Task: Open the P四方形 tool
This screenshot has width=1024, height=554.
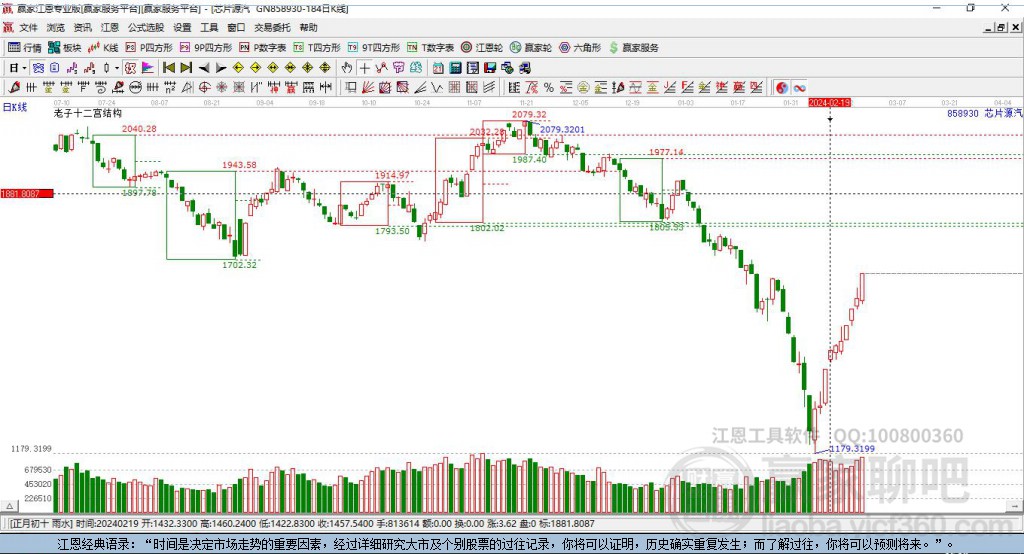Action: [x=149, y=48]
